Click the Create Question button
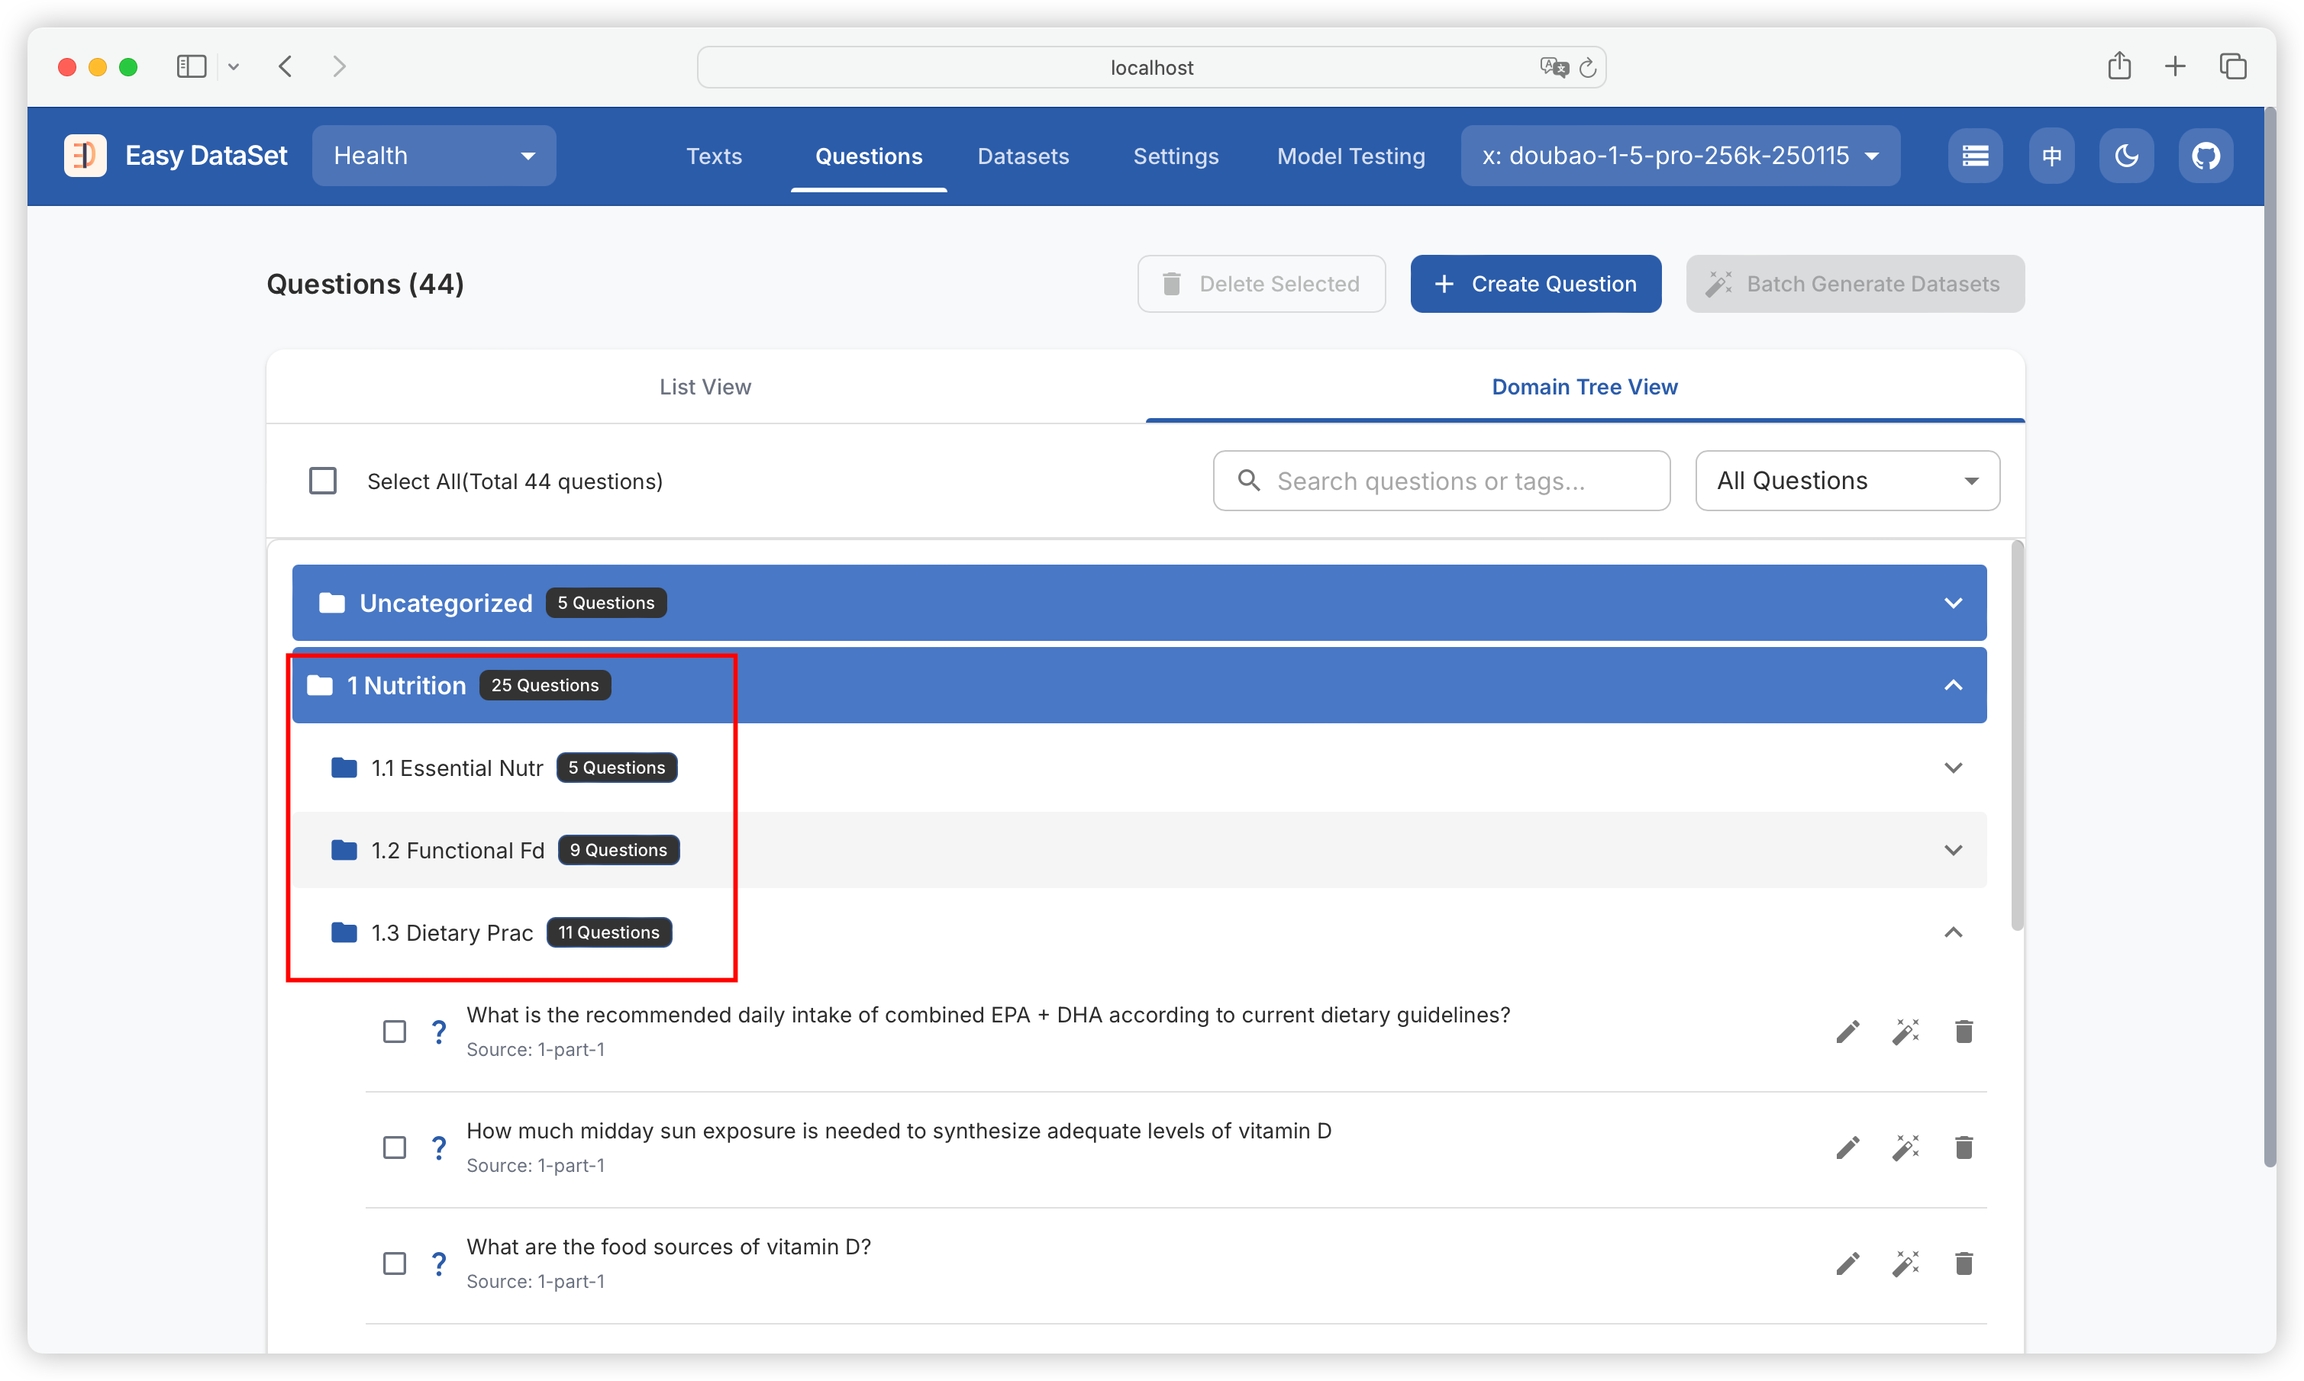The image size is (2304, 1381). coord(1535,284)
